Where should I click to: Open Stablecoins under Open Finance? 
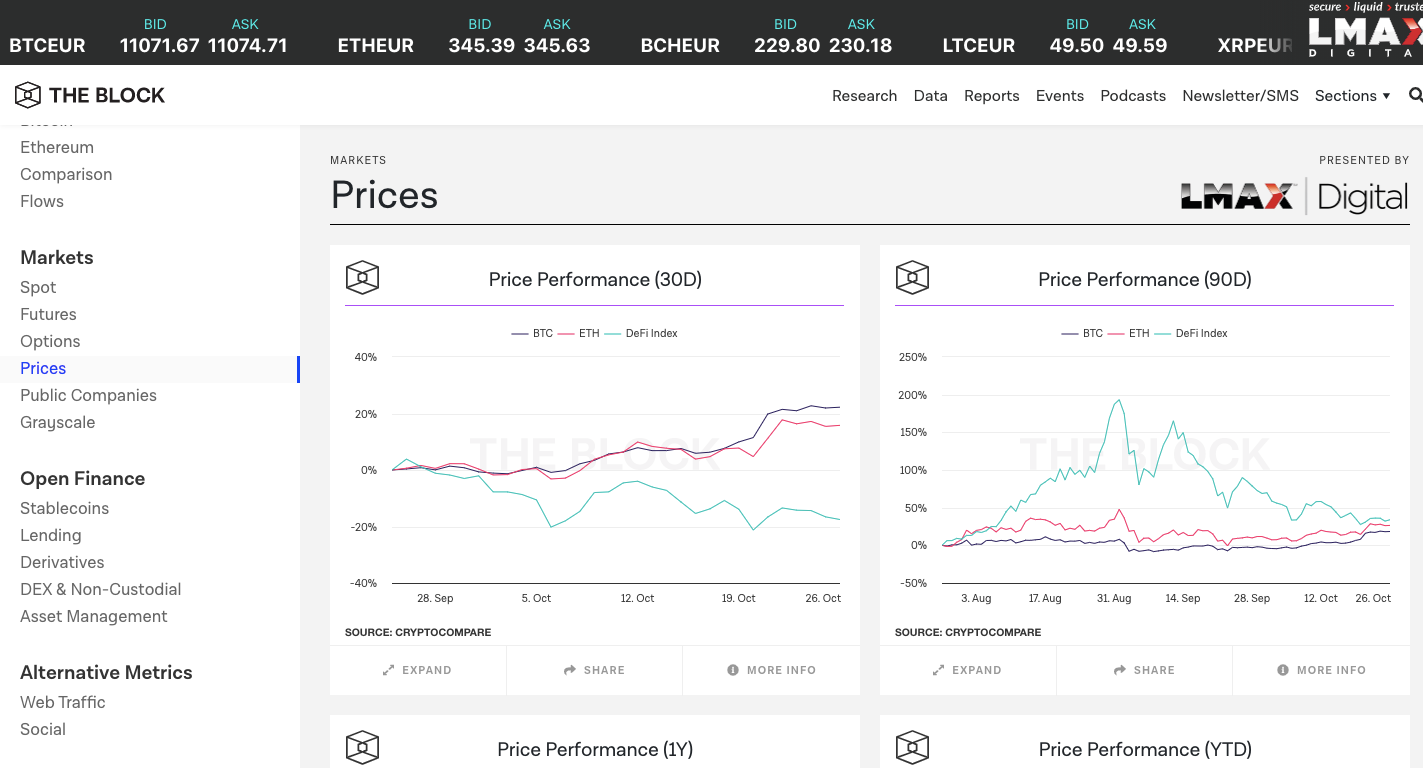65,508
